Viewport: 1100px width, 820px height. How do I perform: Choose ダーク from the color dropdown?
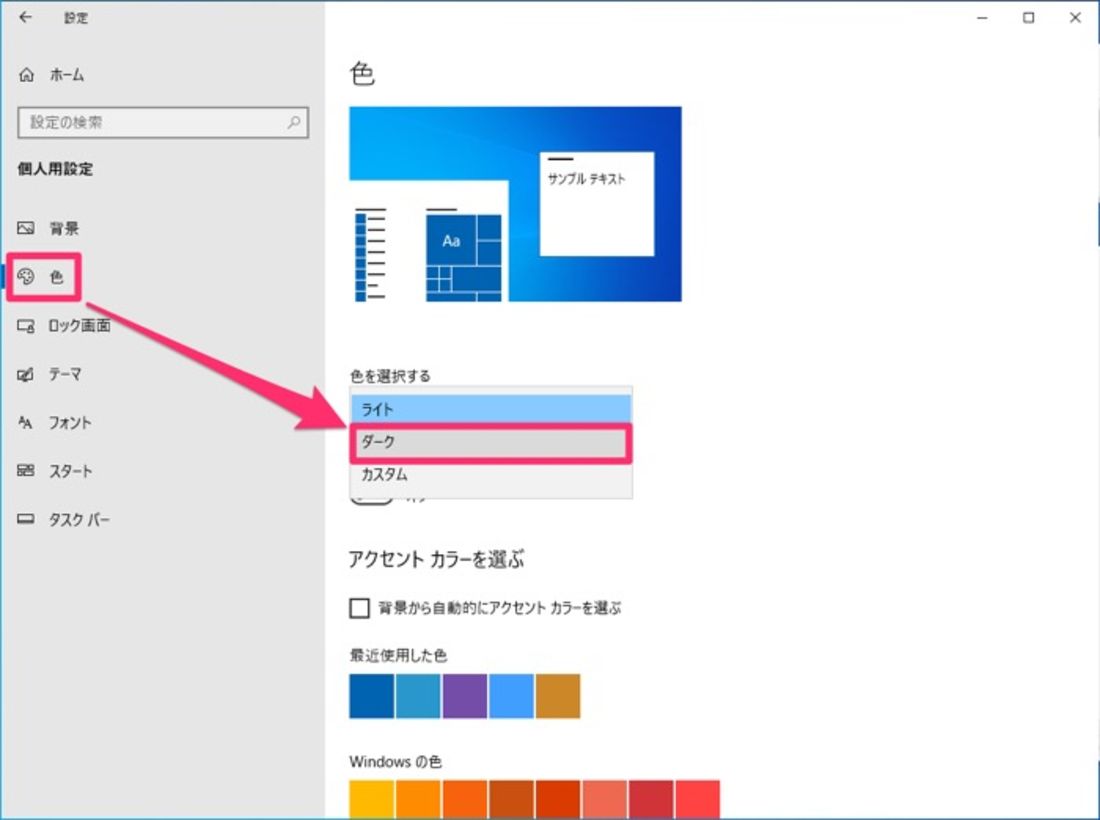(491, 442)
